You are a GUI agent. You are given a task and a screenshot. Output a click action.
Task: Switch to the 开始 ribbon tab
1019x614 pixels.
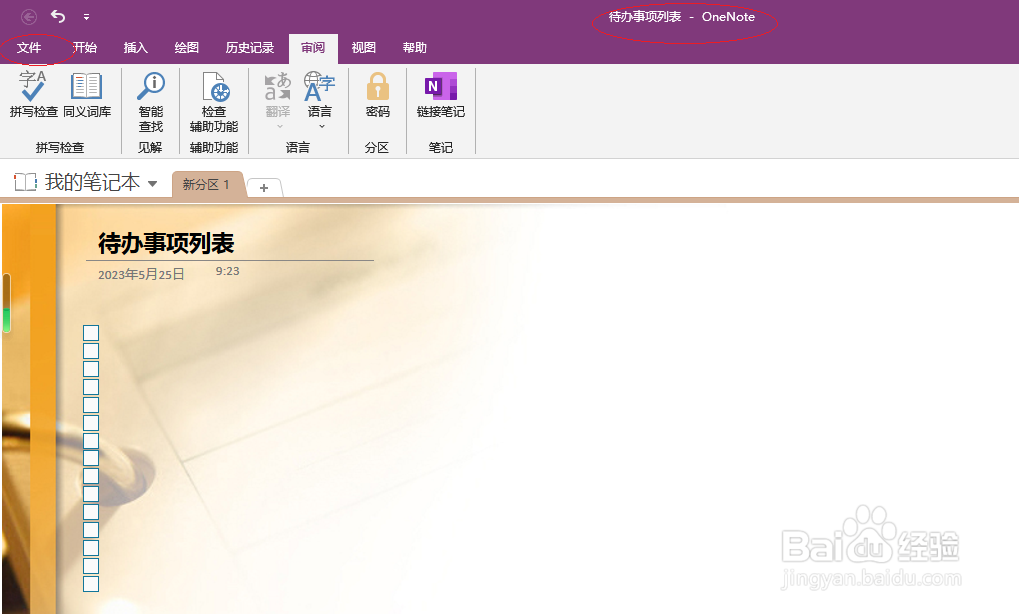[x=84, y=47]
